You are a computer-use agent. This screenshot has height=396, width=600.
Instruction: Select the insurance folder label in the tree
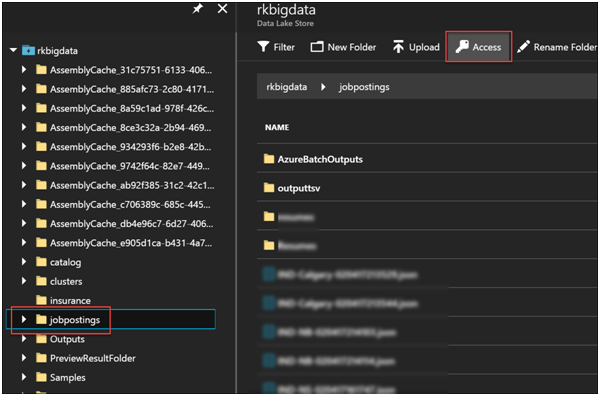tap(70, 301)
